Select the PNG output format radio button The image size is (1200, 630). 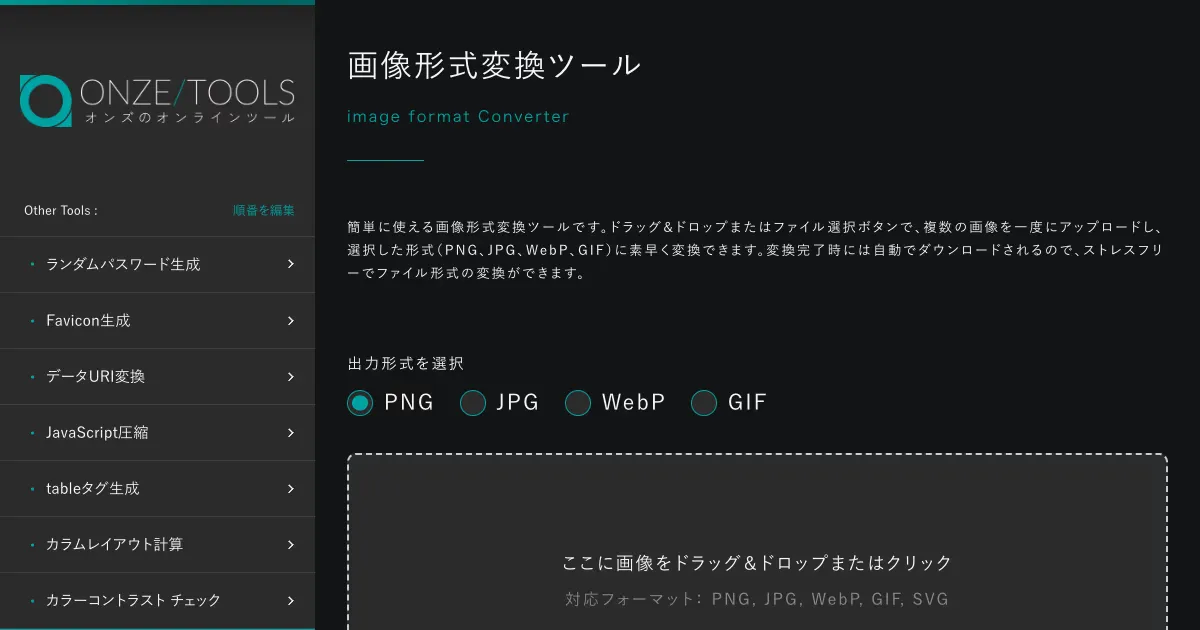coord(360,403)
